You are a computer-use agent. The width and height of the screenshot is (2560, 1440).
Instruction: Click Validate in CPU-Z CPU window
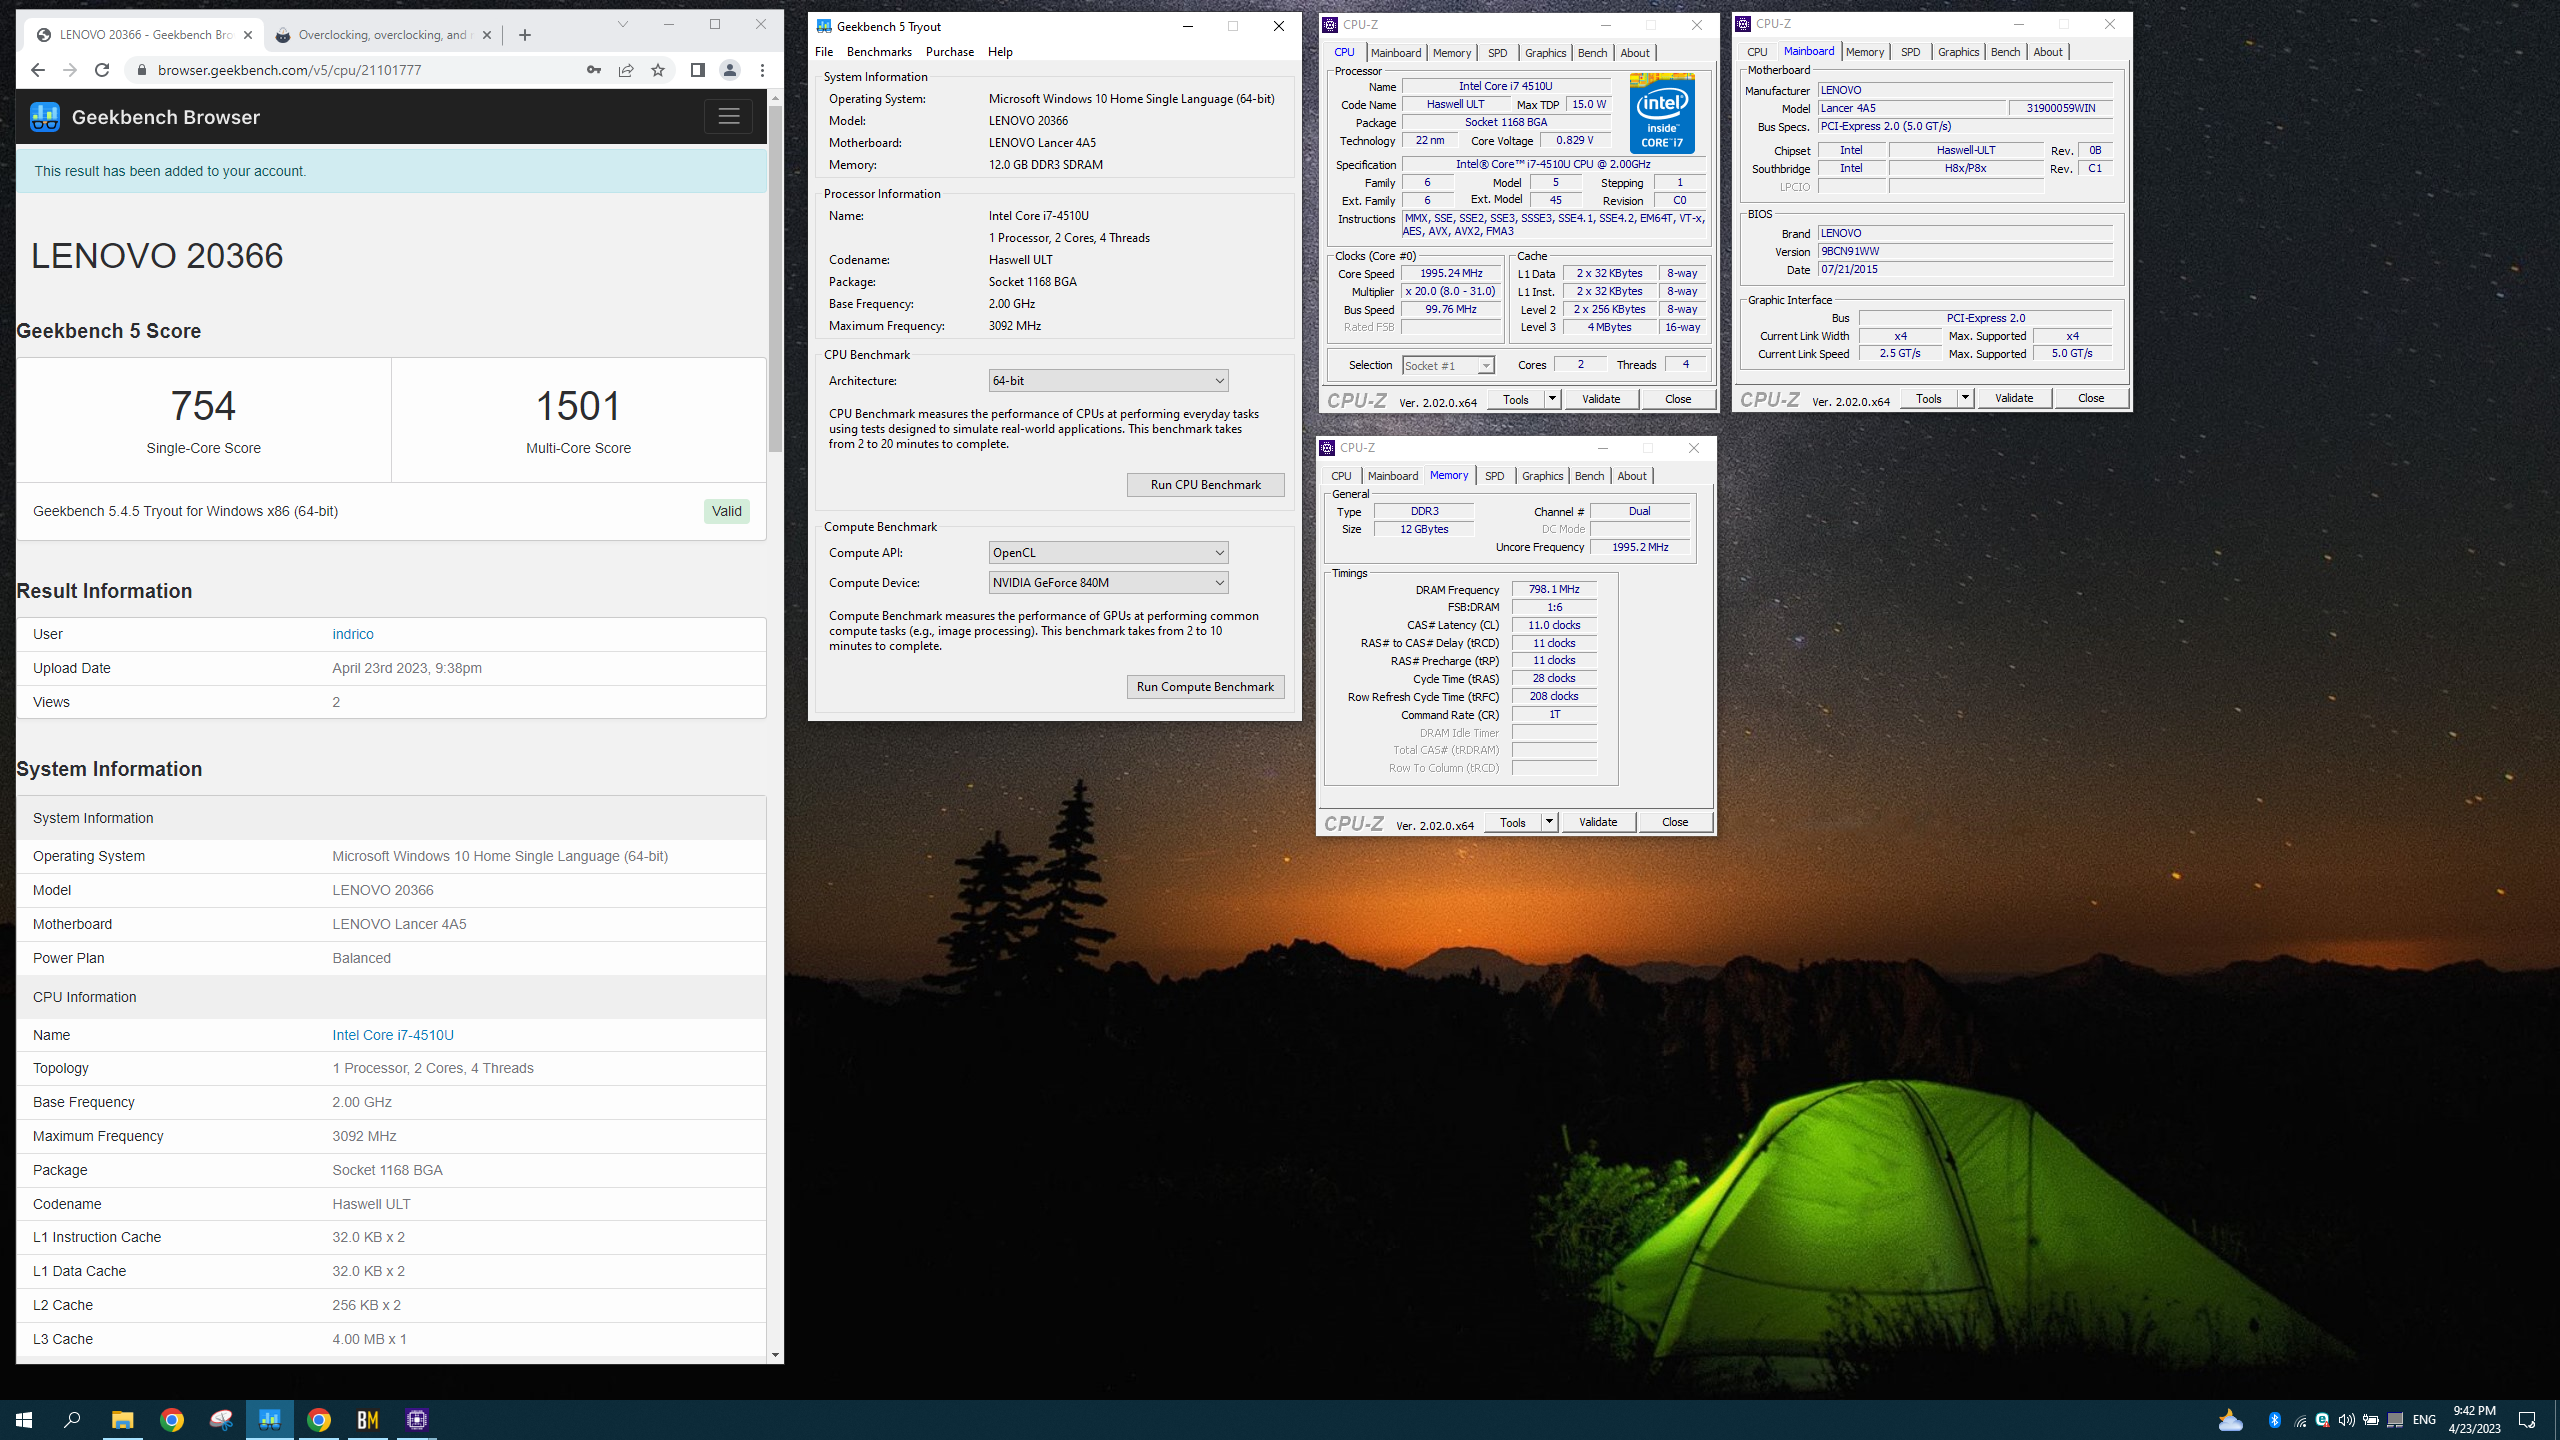[1601, 399]
